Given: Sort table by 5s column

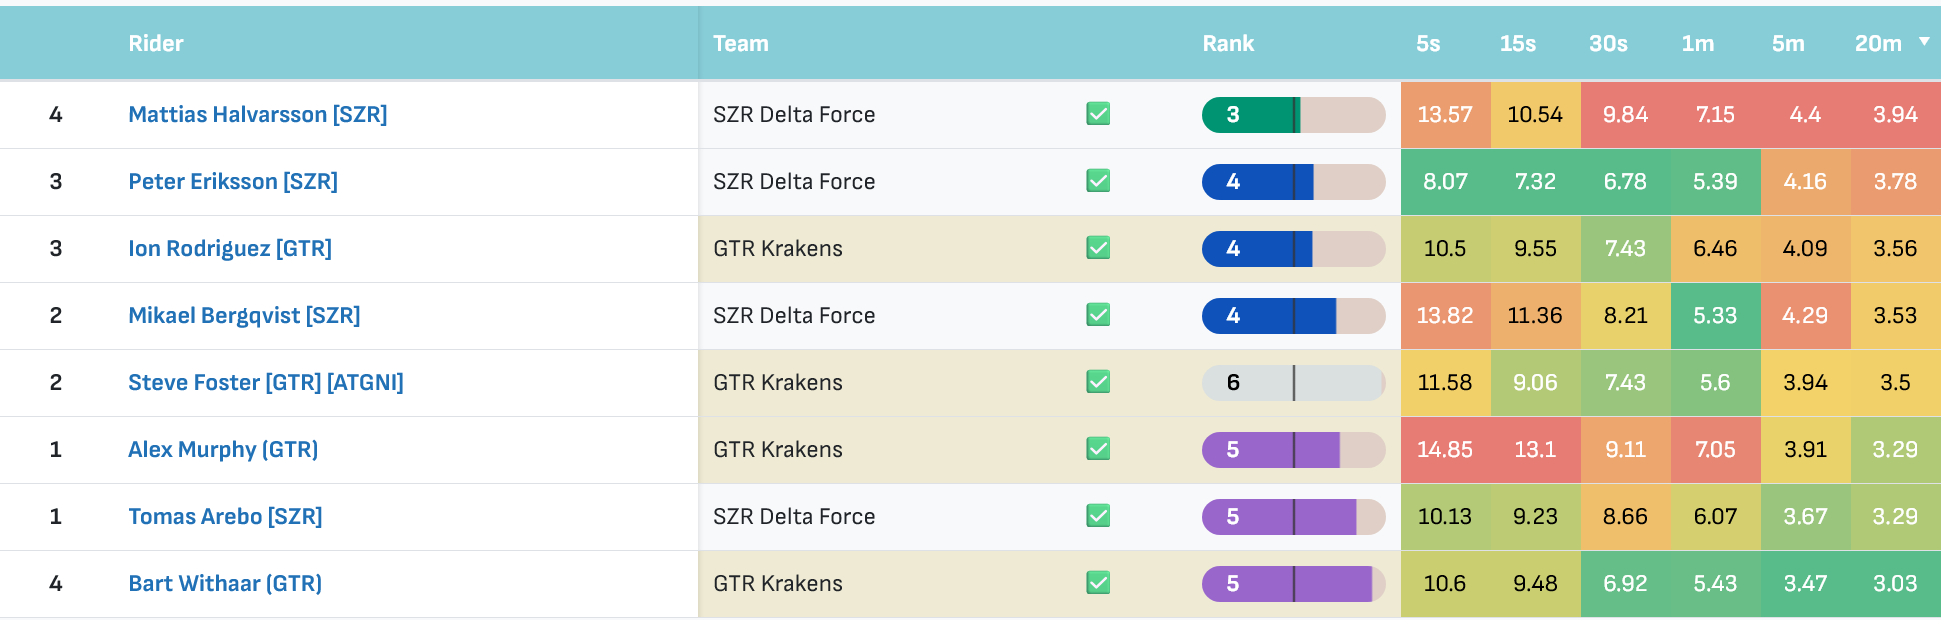Looking at the screenshot, I should [1428, 44].
